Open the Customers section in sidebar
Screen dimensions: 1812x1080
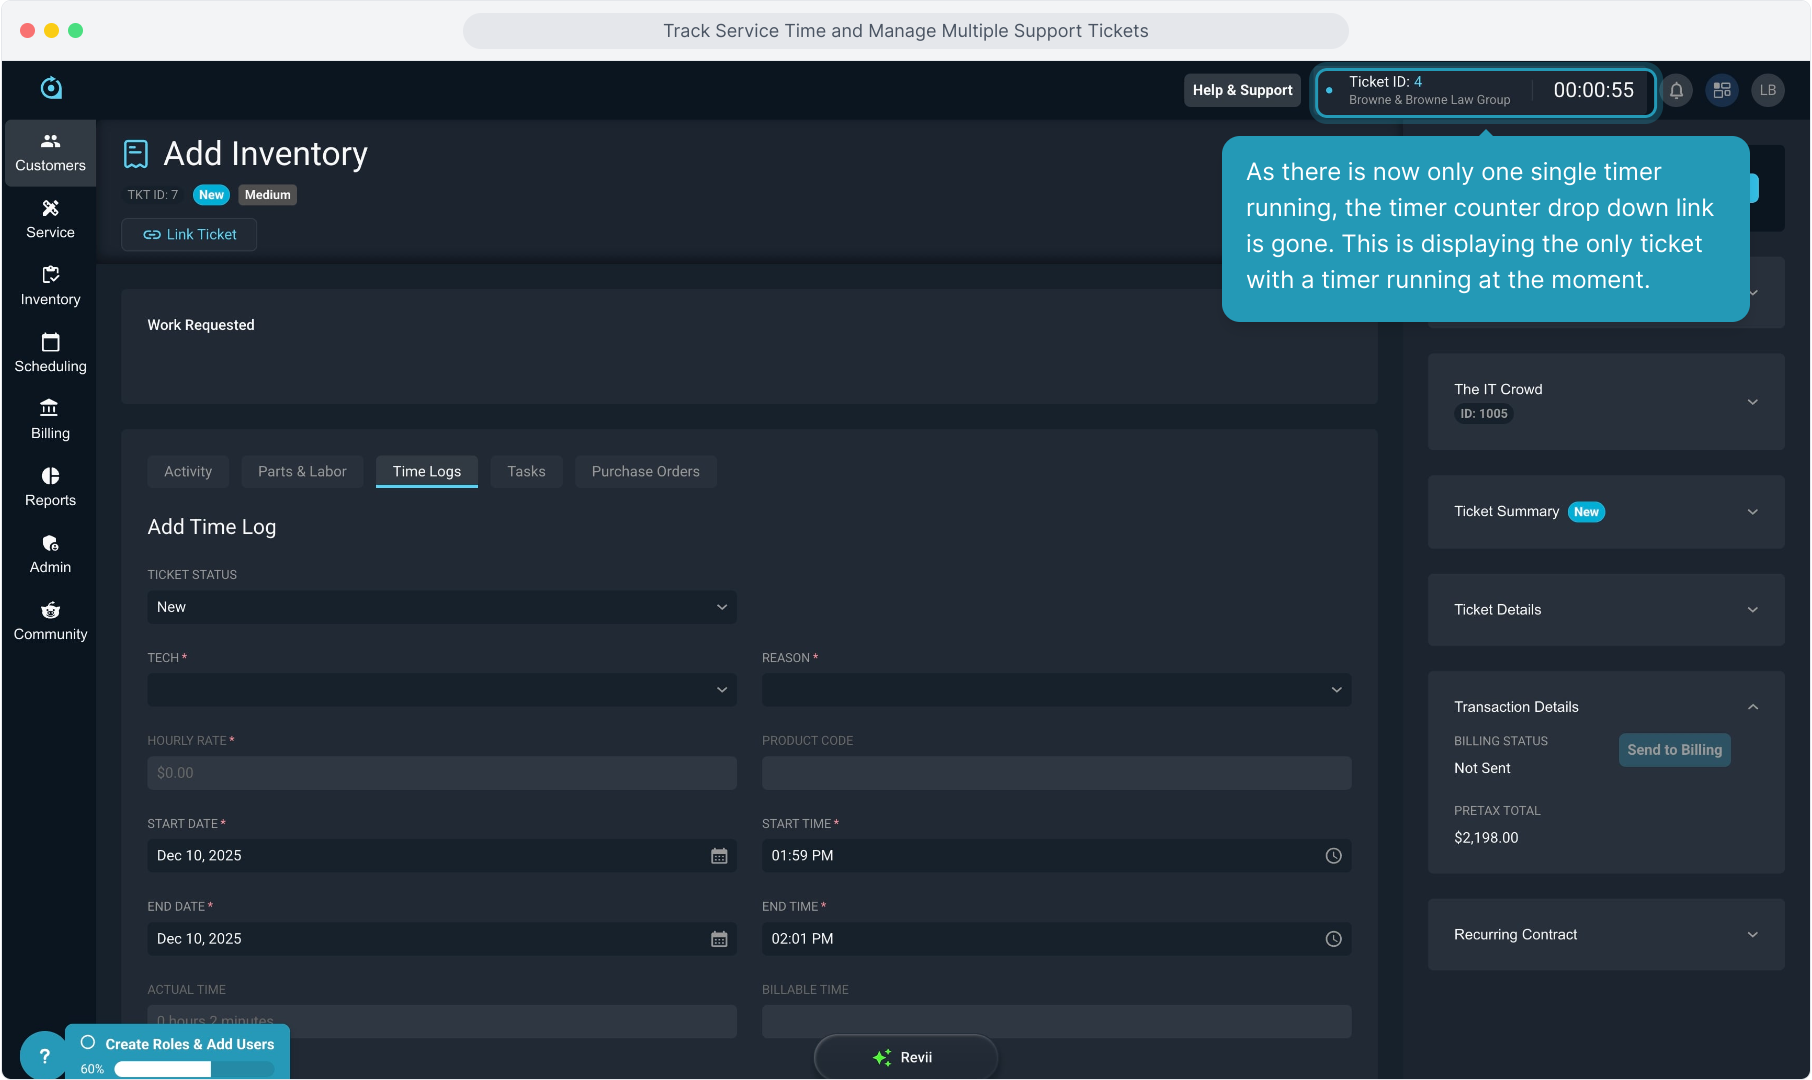tap(50, 153)
